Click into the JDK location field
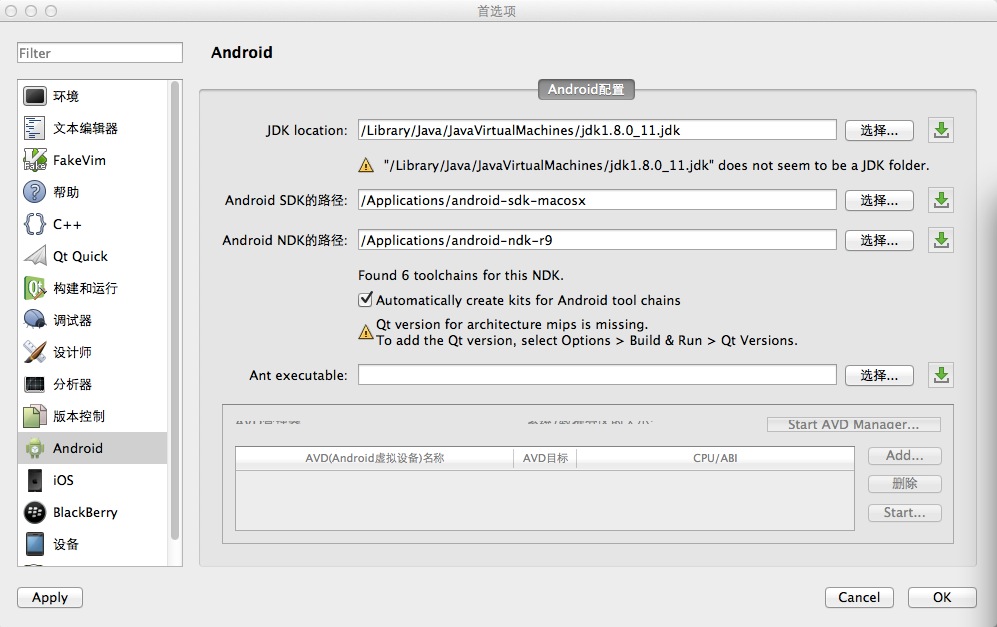 coord(597,130)
